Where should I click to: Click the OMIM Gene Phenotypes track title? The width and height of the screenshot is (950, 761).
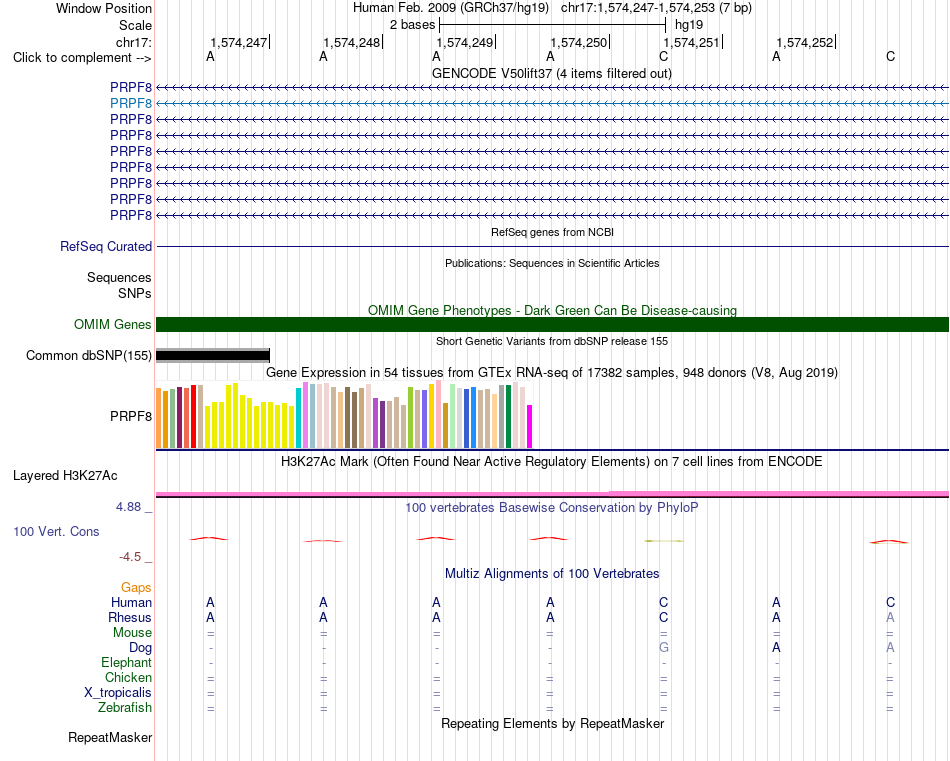[552, 310]
